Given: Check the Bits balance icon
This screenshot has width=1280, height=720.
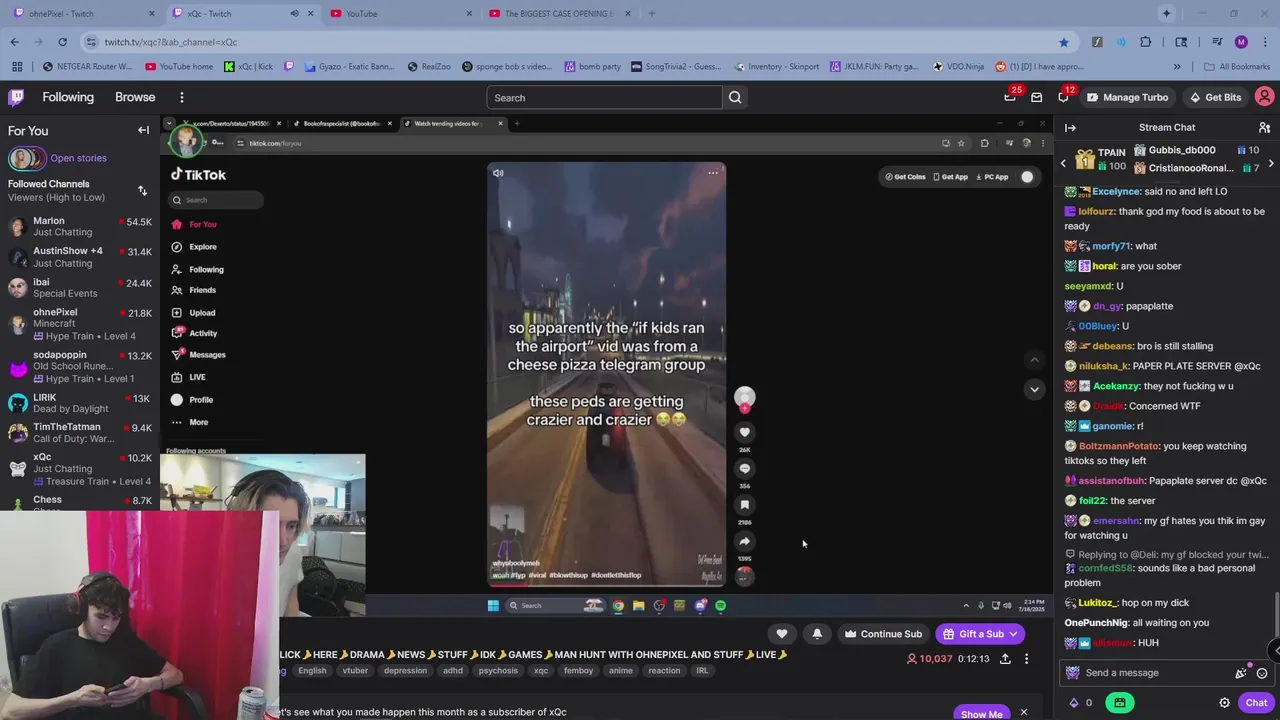Looking at the screenshot, I should (1074, 703).
